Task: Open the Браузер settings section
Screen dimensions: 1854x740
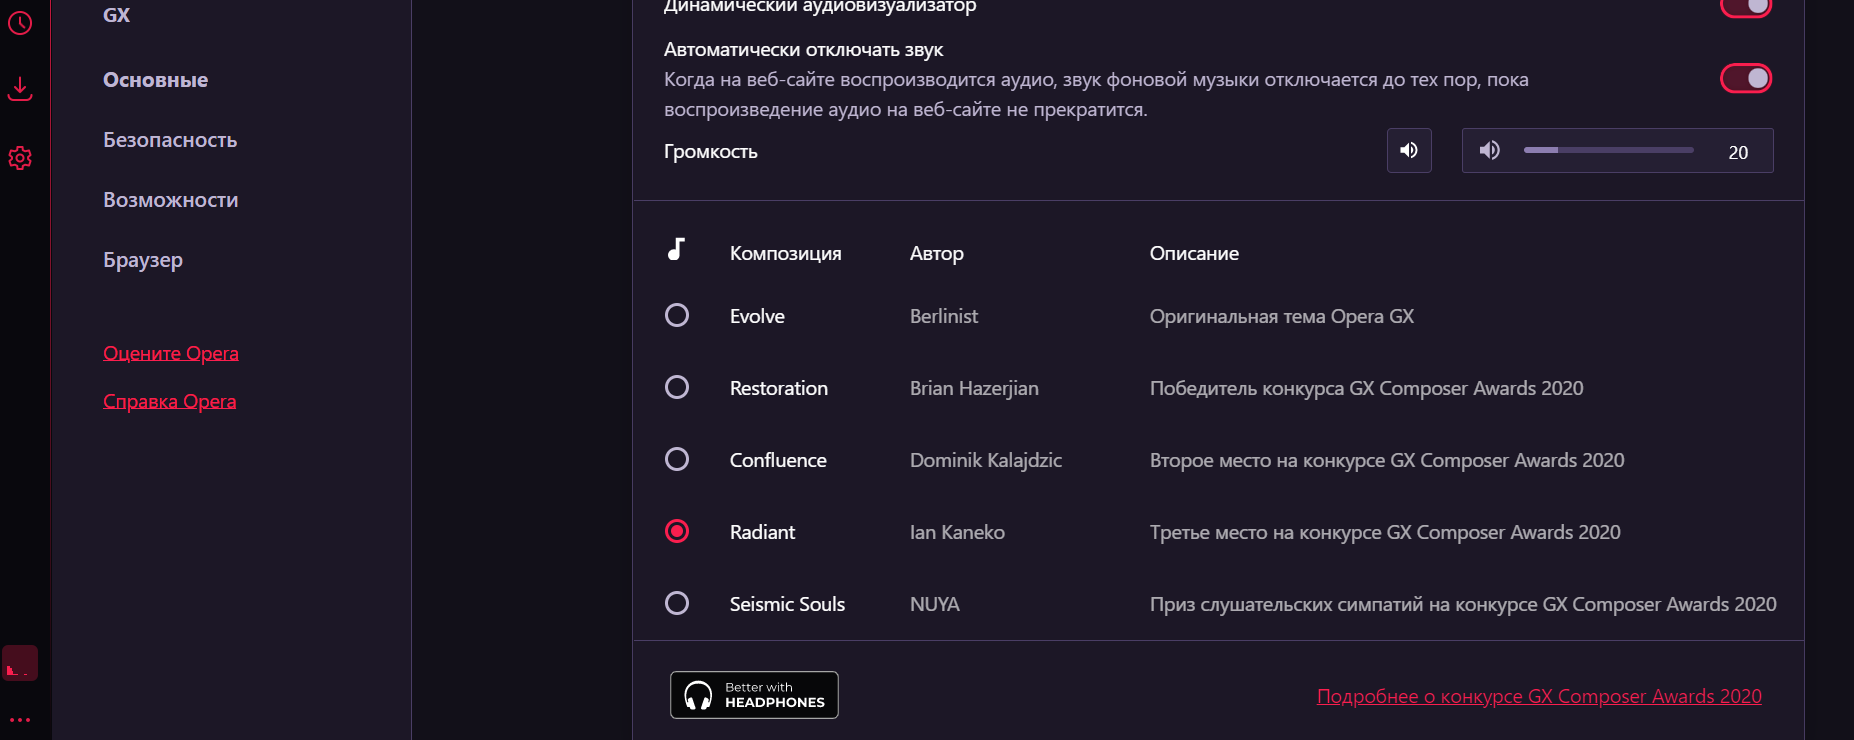Action: (x=143, y=260)
